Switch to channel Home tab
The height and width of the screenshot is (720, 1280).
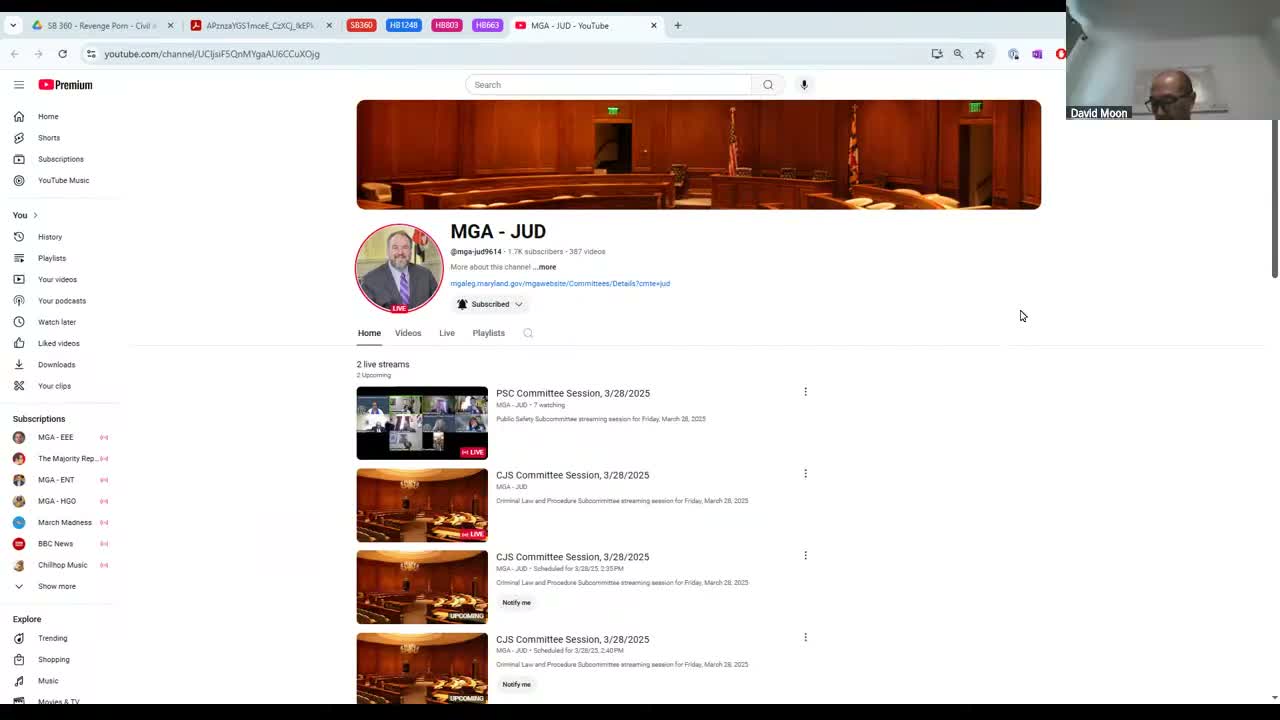[x=369, y=333]
